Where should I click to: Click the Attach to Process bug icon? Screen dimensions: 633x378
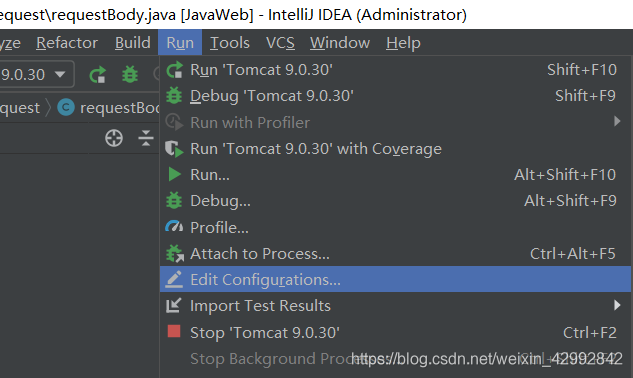[x=175, y=254]
